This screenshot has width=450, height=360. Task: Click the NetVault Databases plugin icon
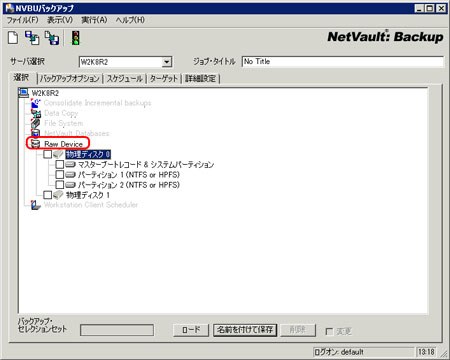36,133
